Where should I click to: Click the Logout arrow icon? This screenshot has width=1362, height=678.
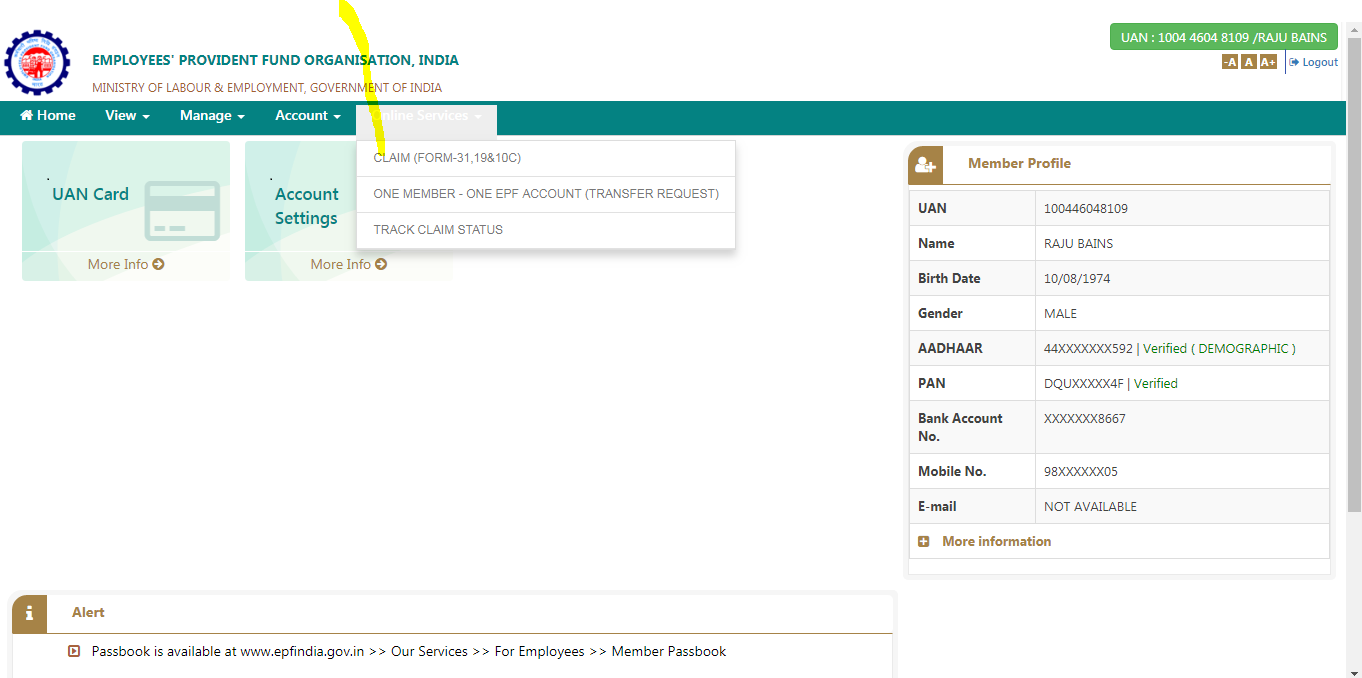pos(1294,62)
